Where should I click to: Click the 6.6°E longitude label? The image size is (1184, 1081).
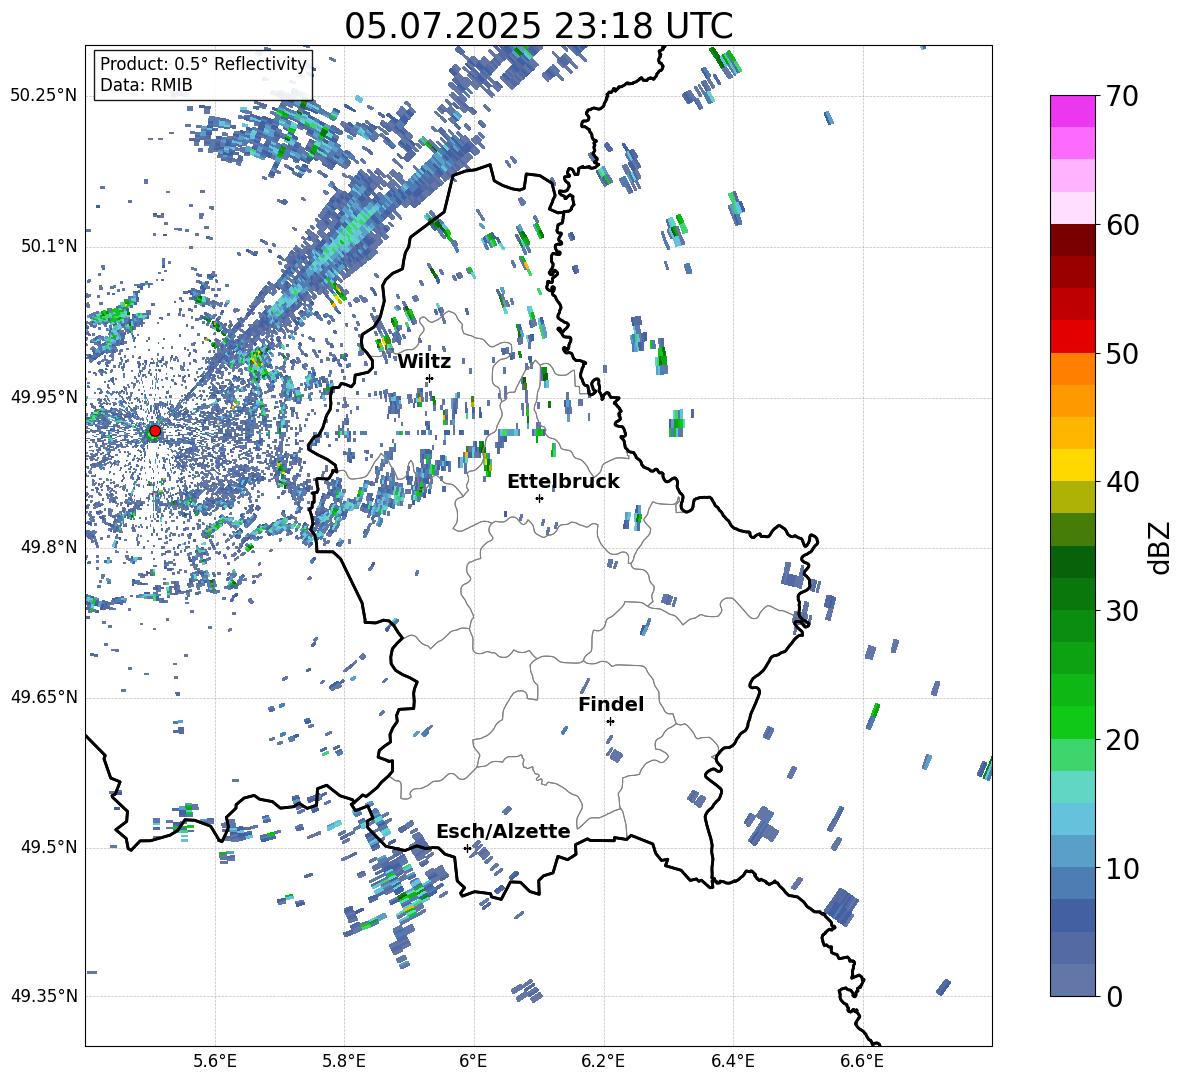(862, 1061)
